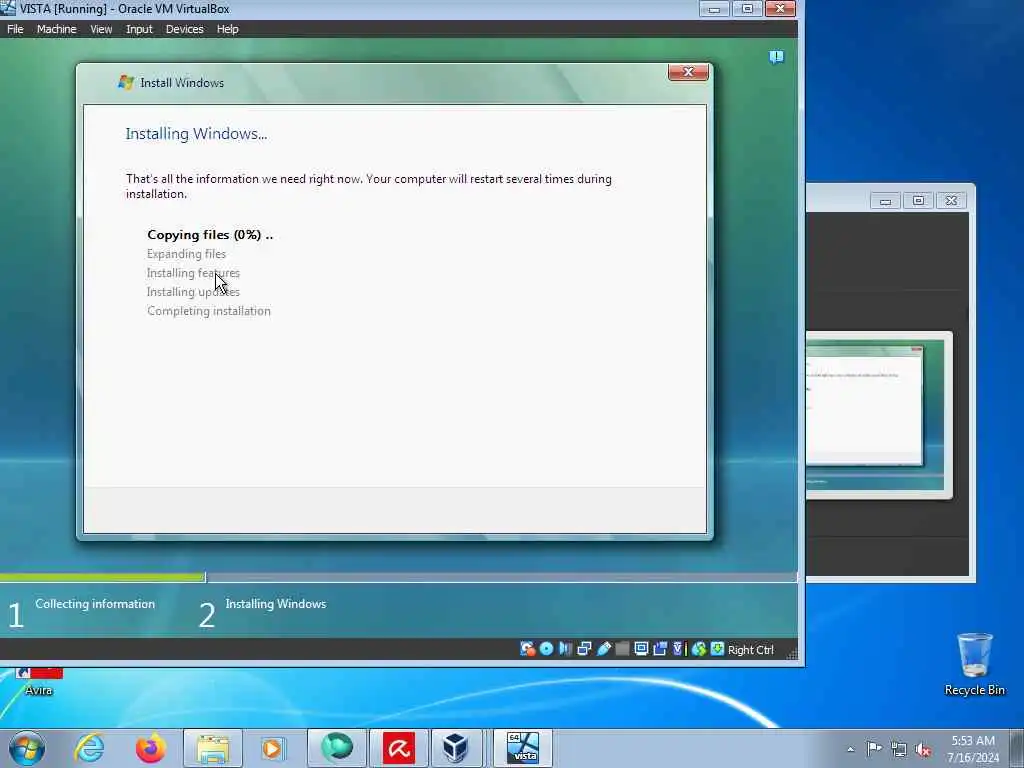Click the CPU virtualization status icon

(679, 648)
